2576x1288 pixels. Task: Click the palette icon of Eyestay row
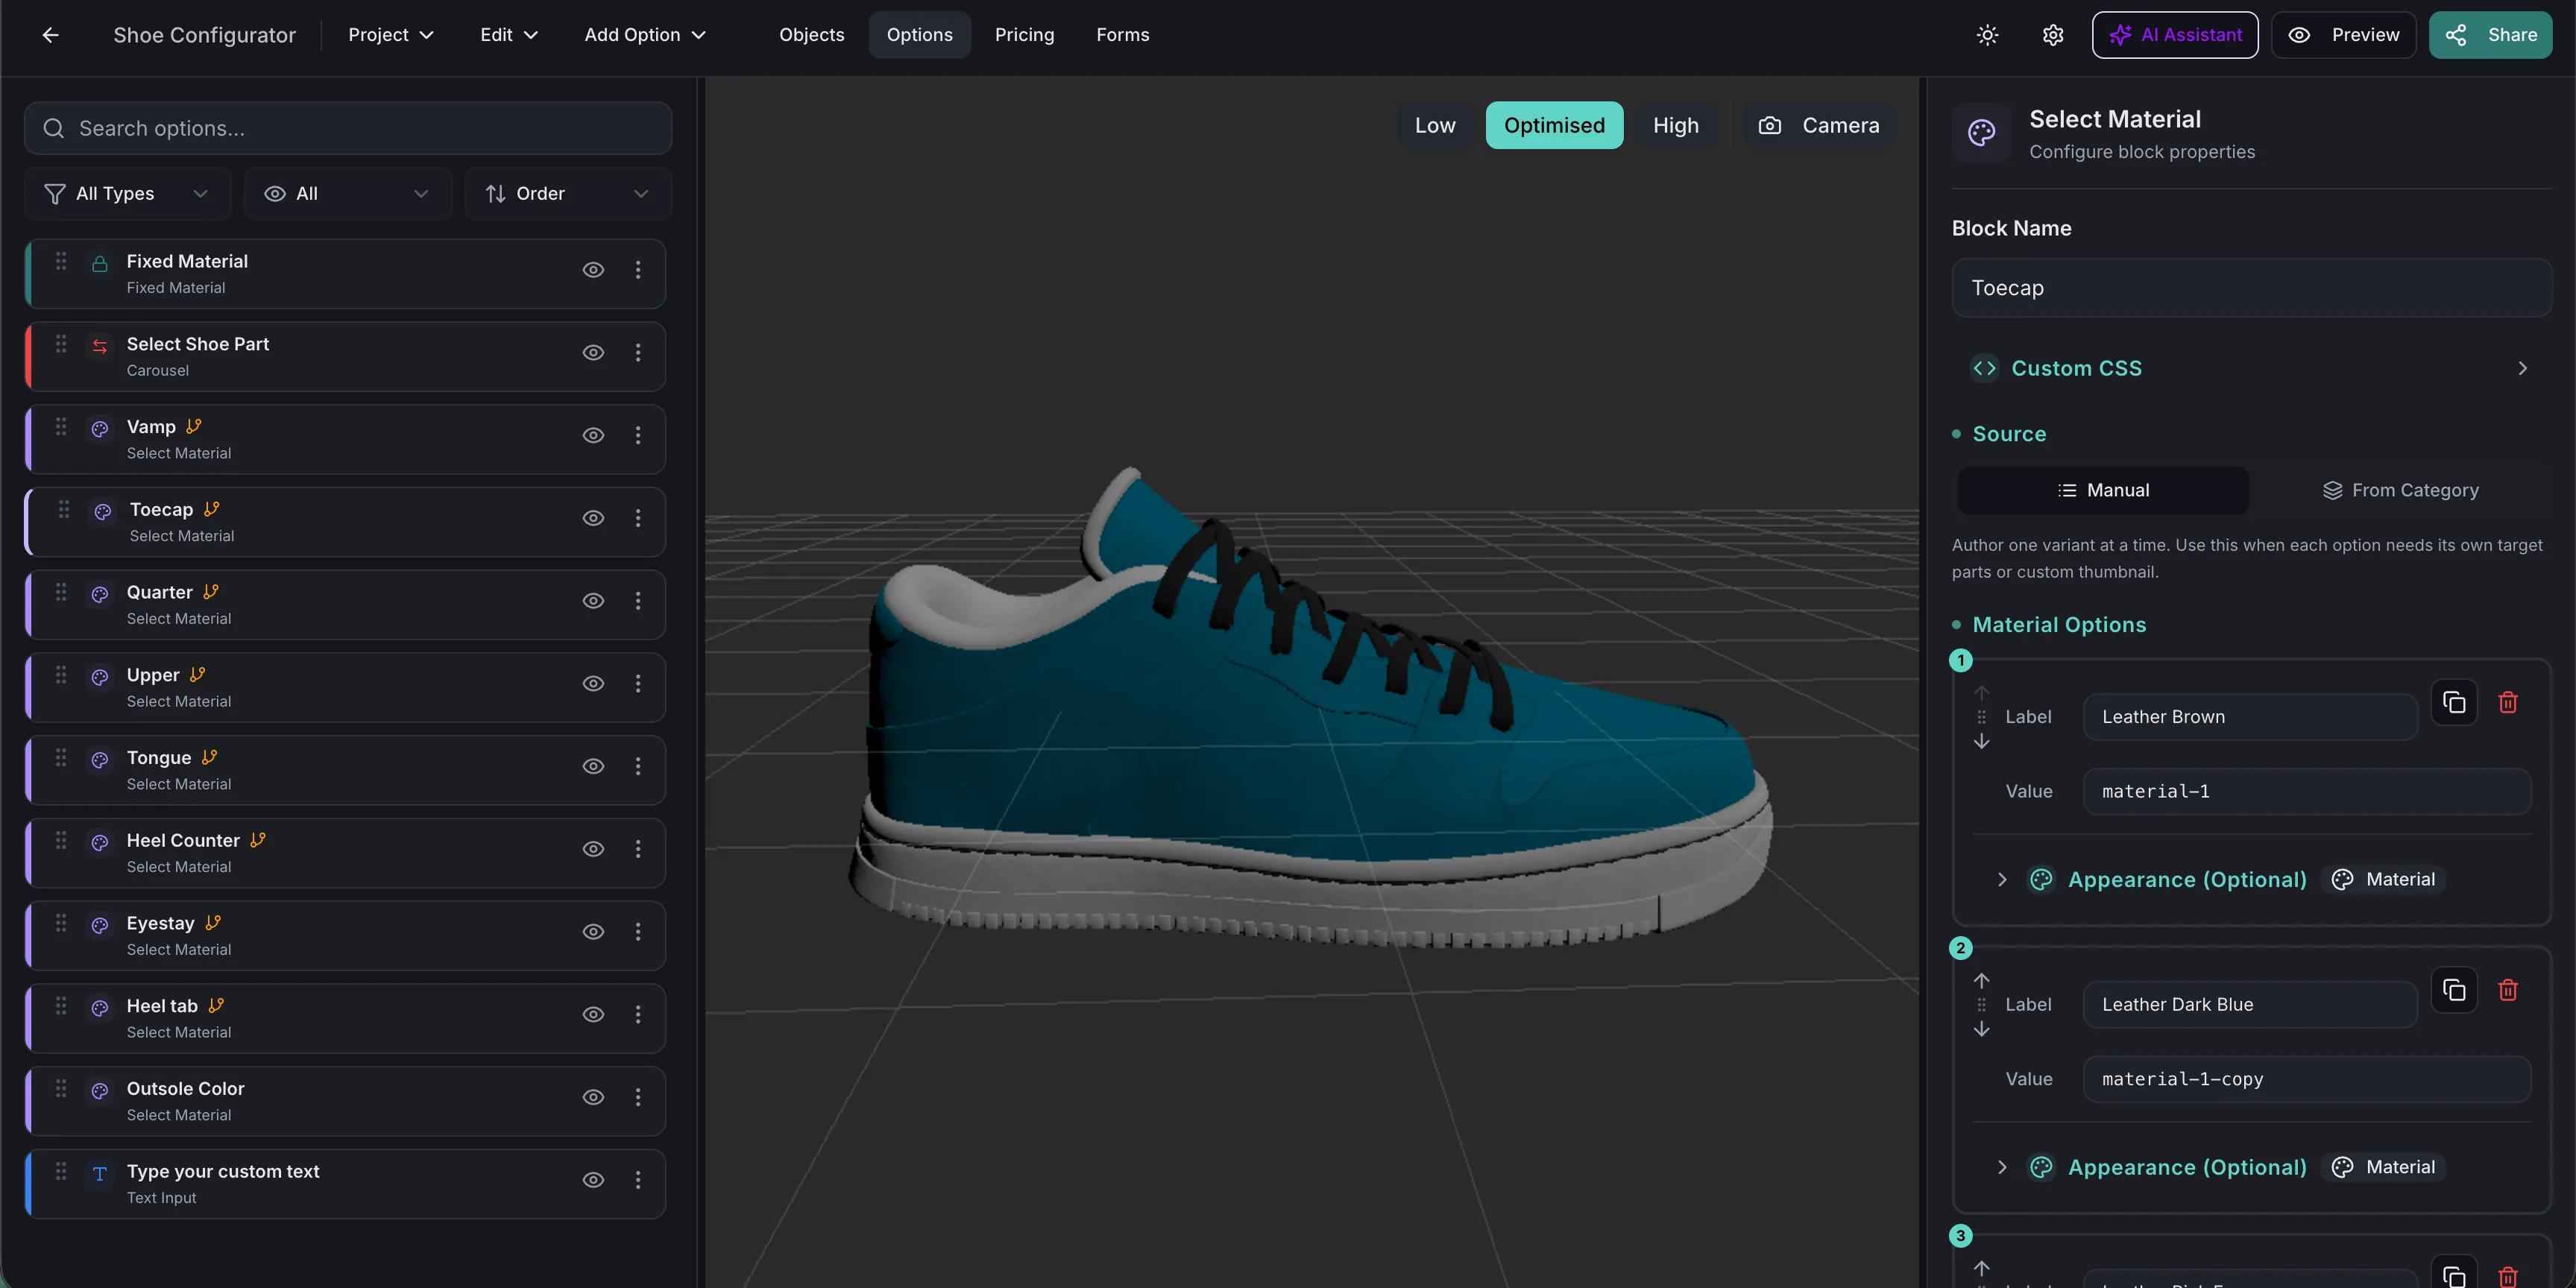(100, 926)
